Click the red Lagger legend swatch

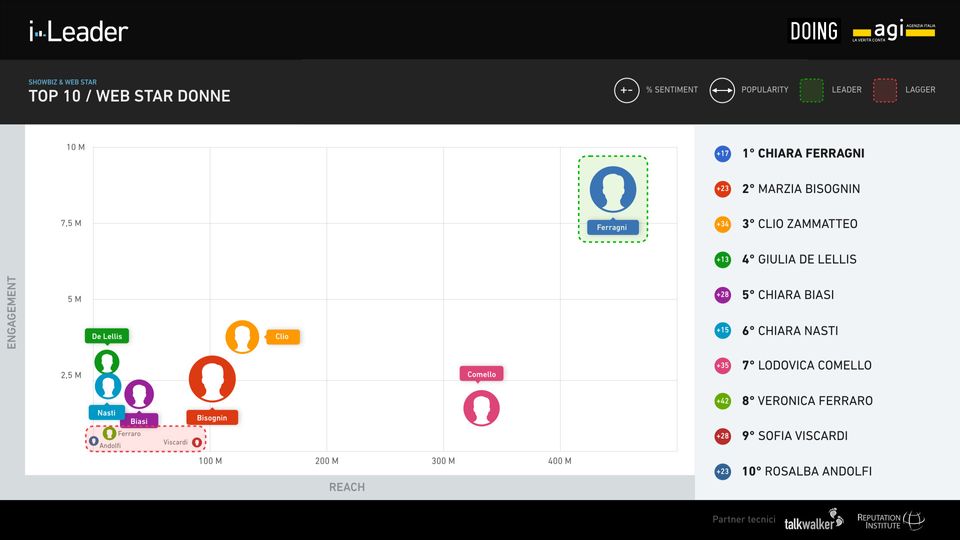(885, 90)
